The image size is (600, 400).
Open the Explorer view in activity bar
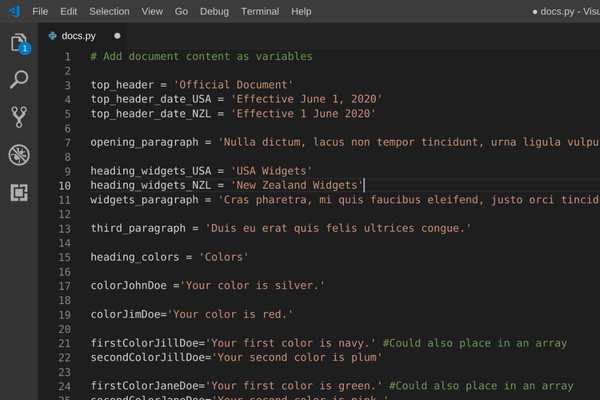[x=19, y=43]
